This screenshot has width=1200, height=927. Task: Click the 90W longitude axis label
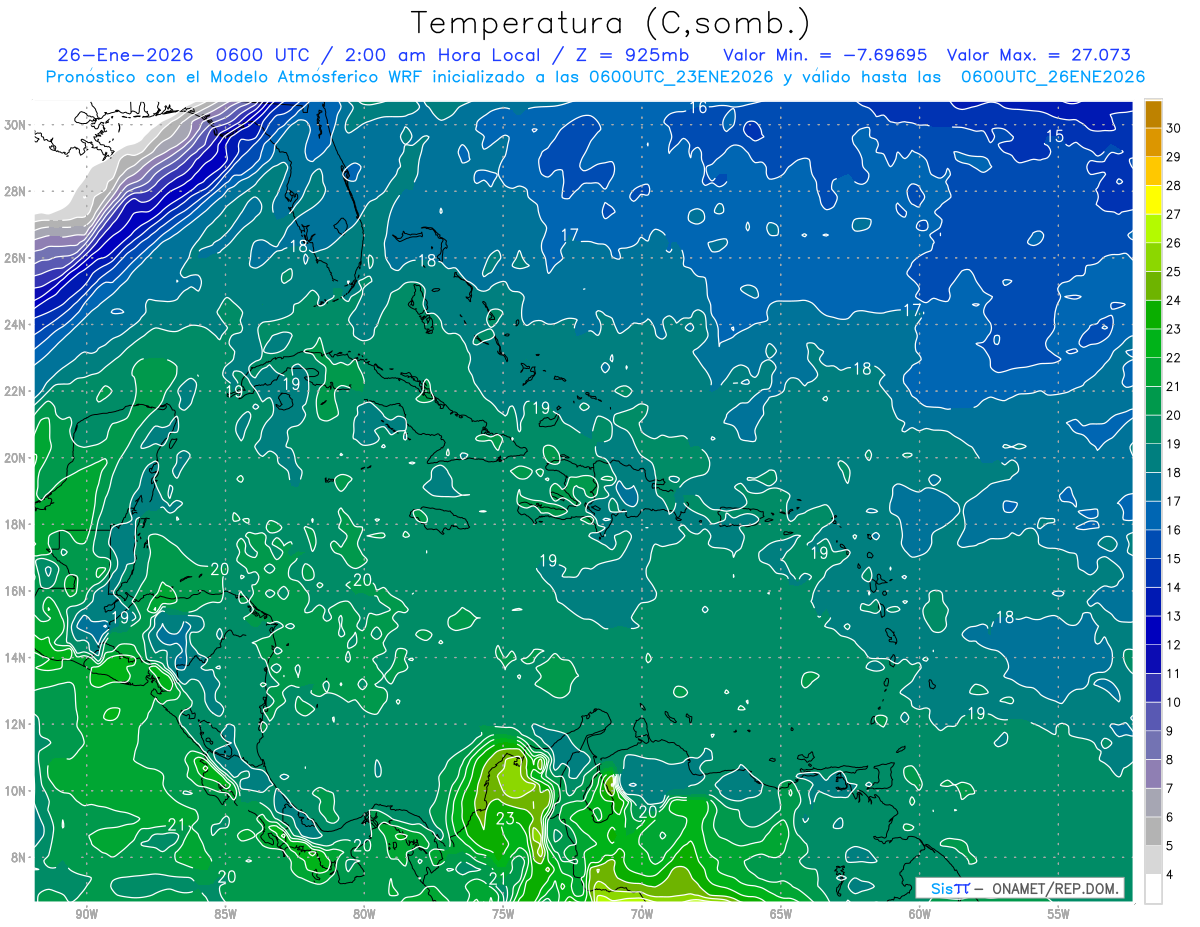pos(86,915)
